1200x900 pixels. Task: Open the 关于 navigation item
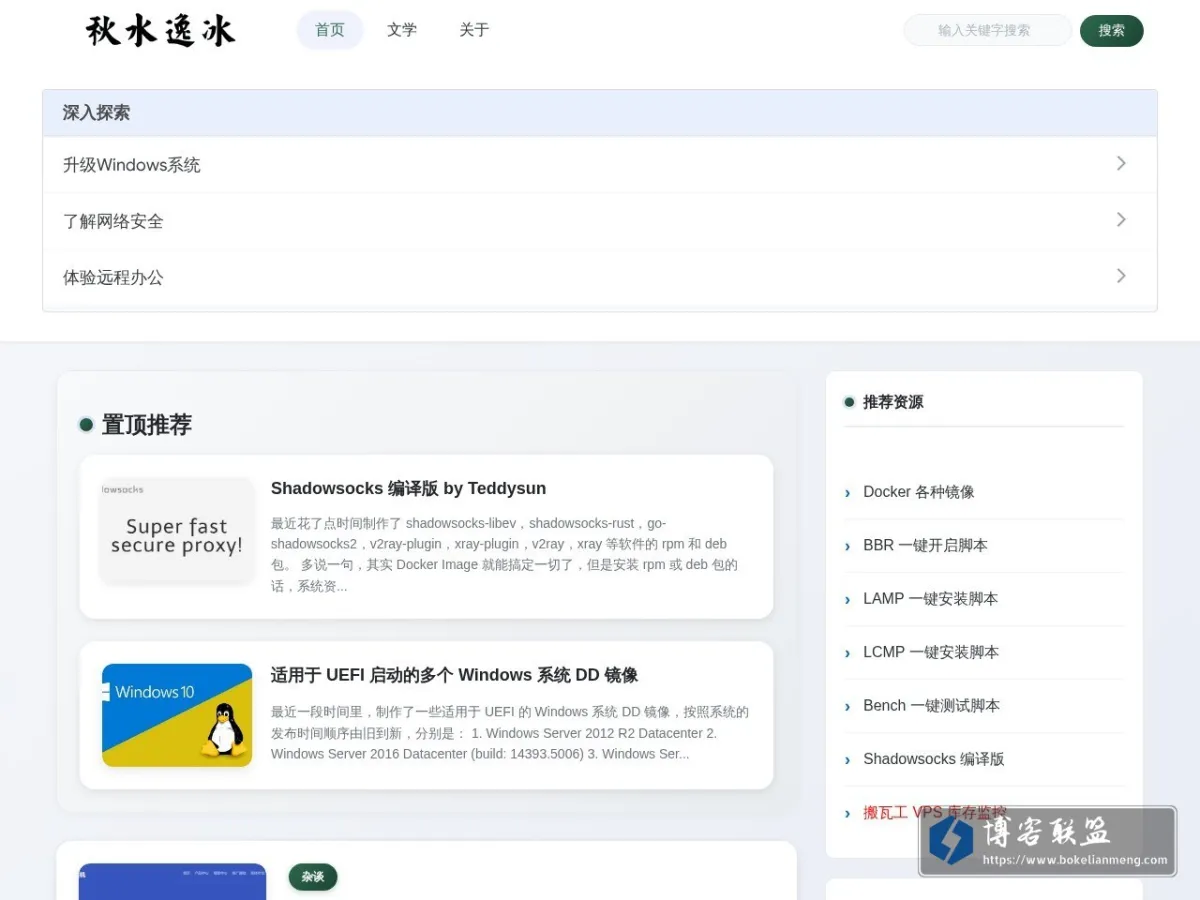pos(474,30)
